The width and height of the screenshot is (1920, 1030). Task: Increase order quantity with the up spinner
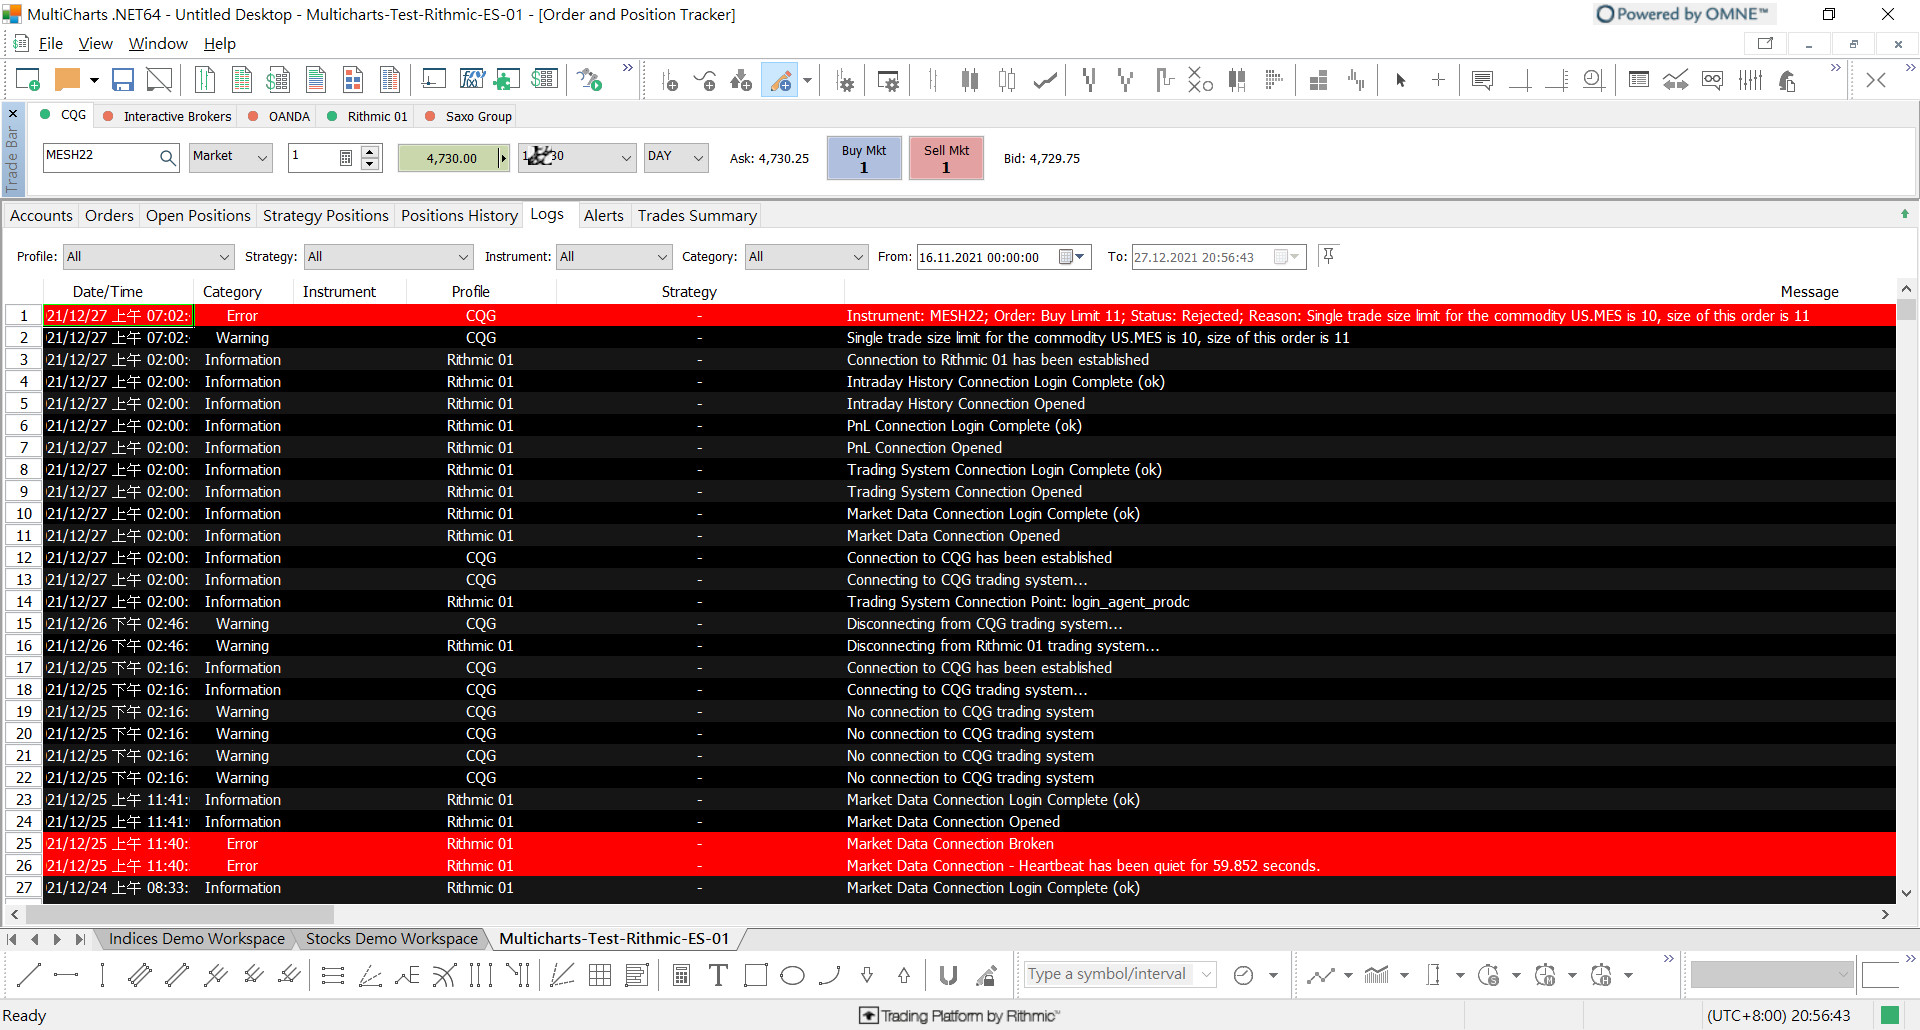[x=370, y=151]
